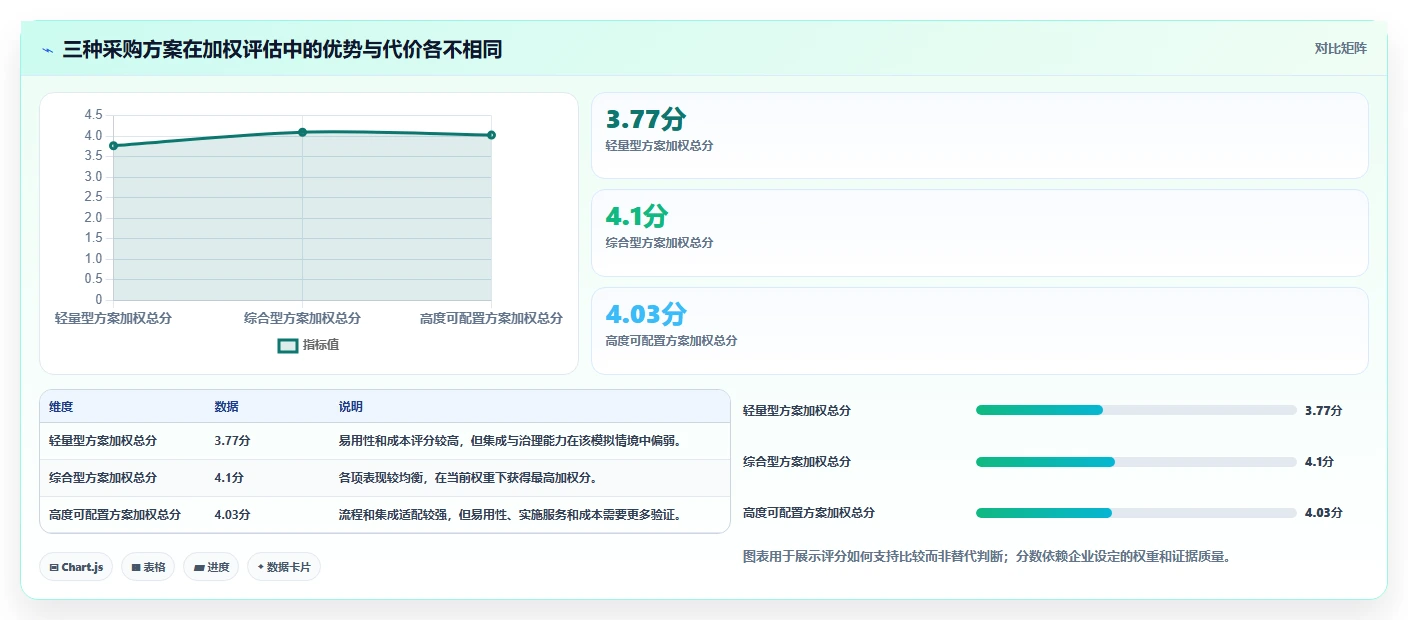The height and width of the screenshot is (620, 1408).
Task: Click description starting 各项表现较均衡
Action: click(x=468, y=478)
